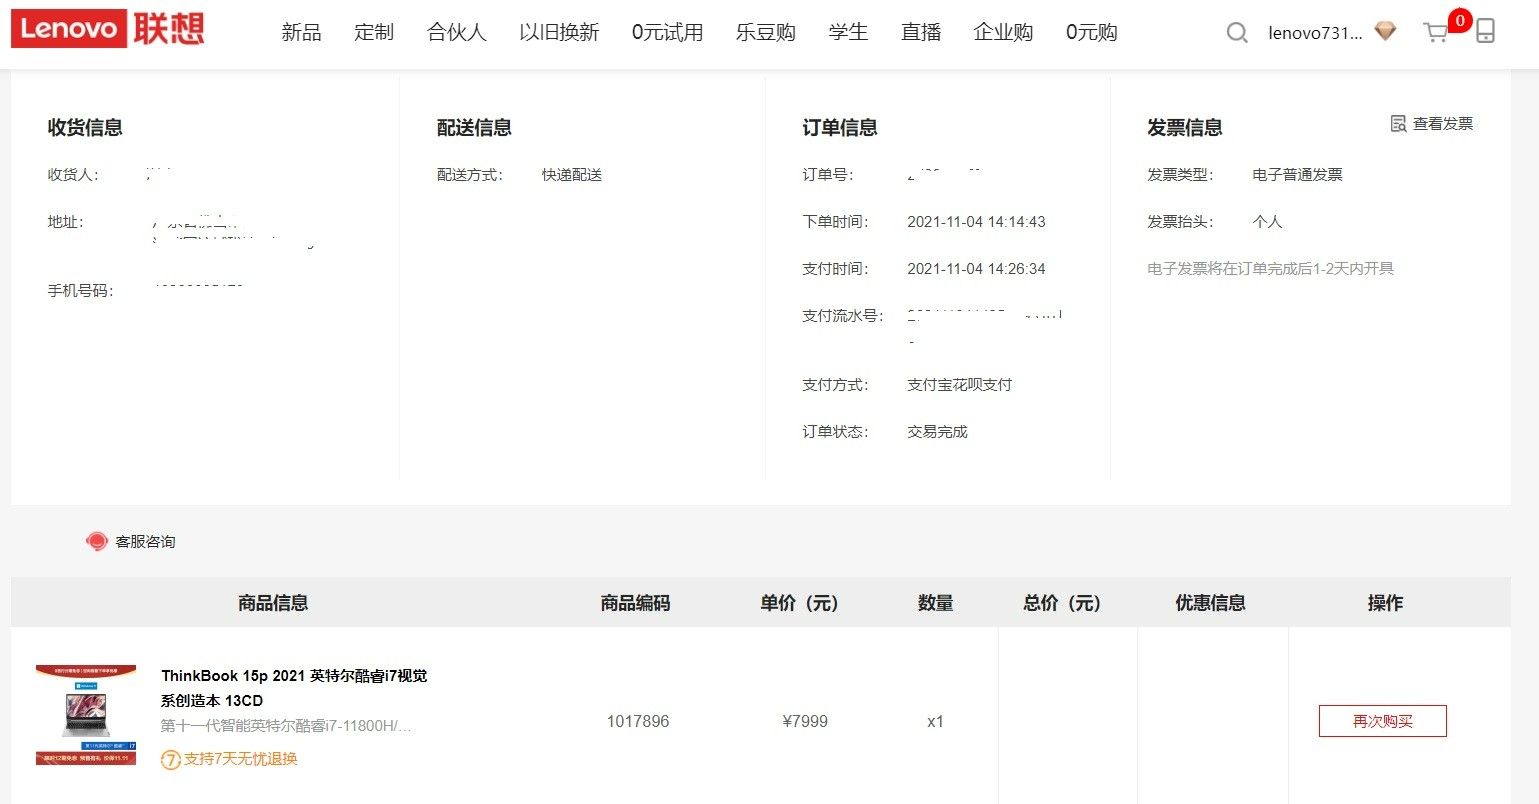The height and width of the screenshot is (804, 1539).
Task: Click the mobile phone icon
Action: (1486, 31)
